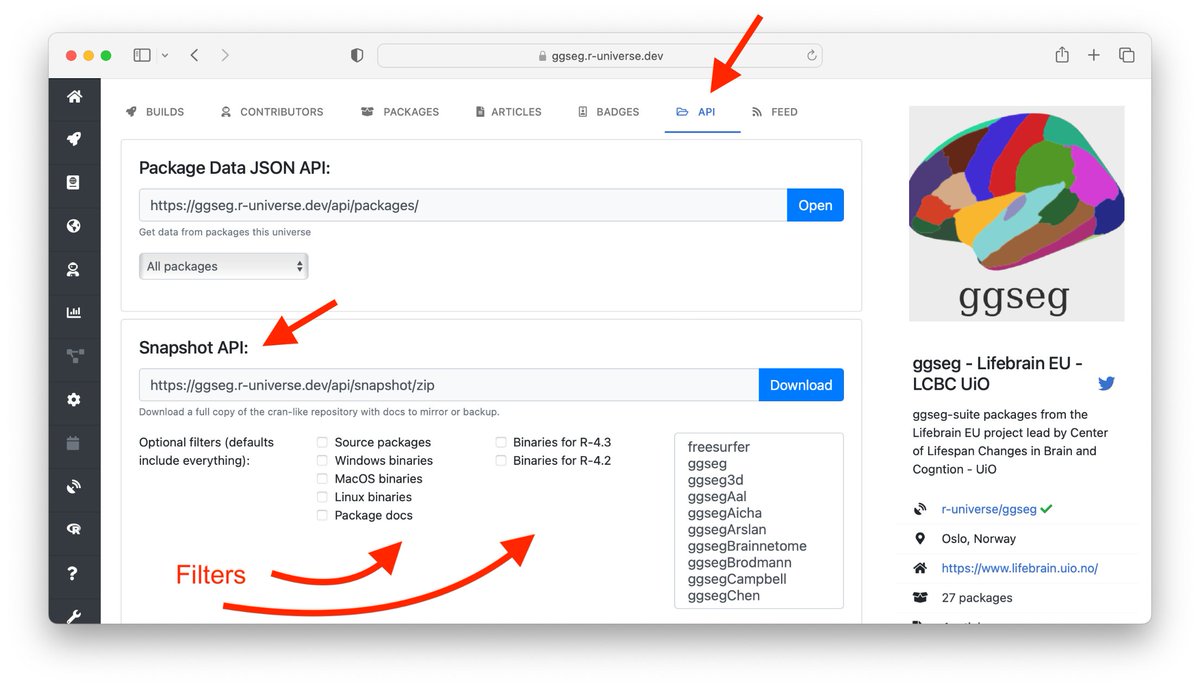Open the settings gear sidebar icon
Screen dimensions: 1200x688
point(74,400)
